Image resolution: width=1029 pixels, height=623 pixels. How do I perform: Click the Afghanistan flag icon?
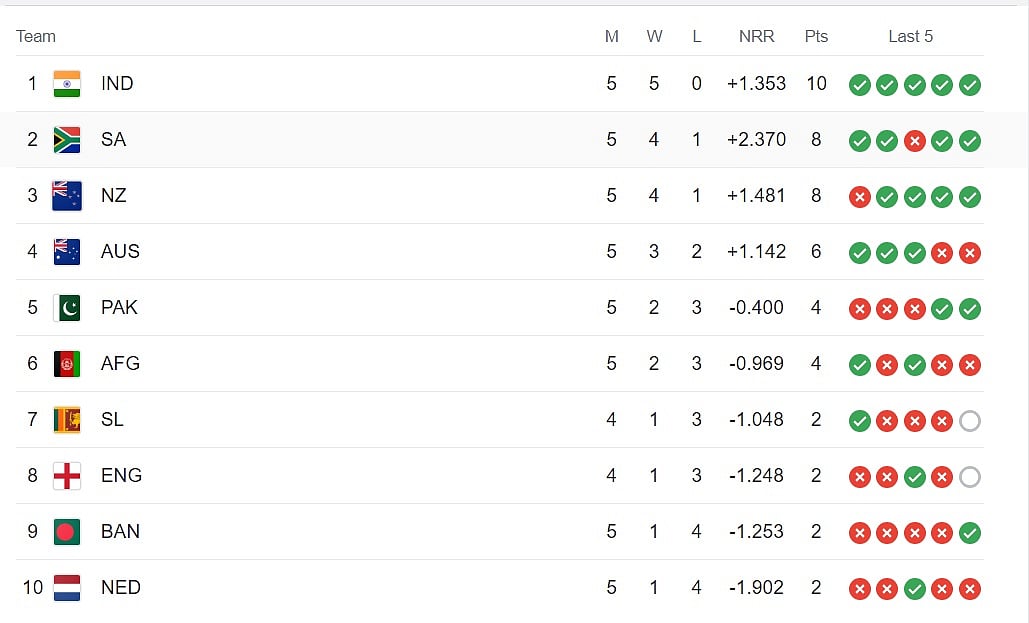67,364
